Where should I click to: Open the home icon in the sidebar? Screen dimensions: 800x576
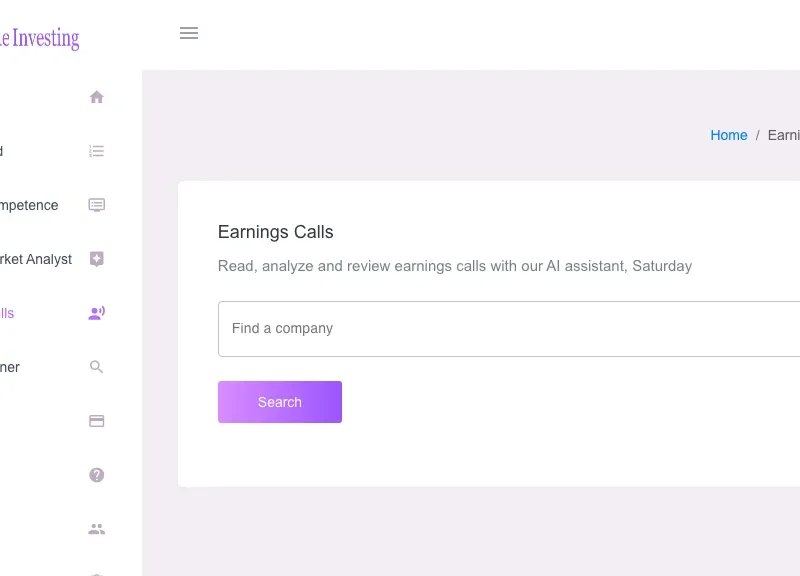pyautogui.click(x=96, y=97)
